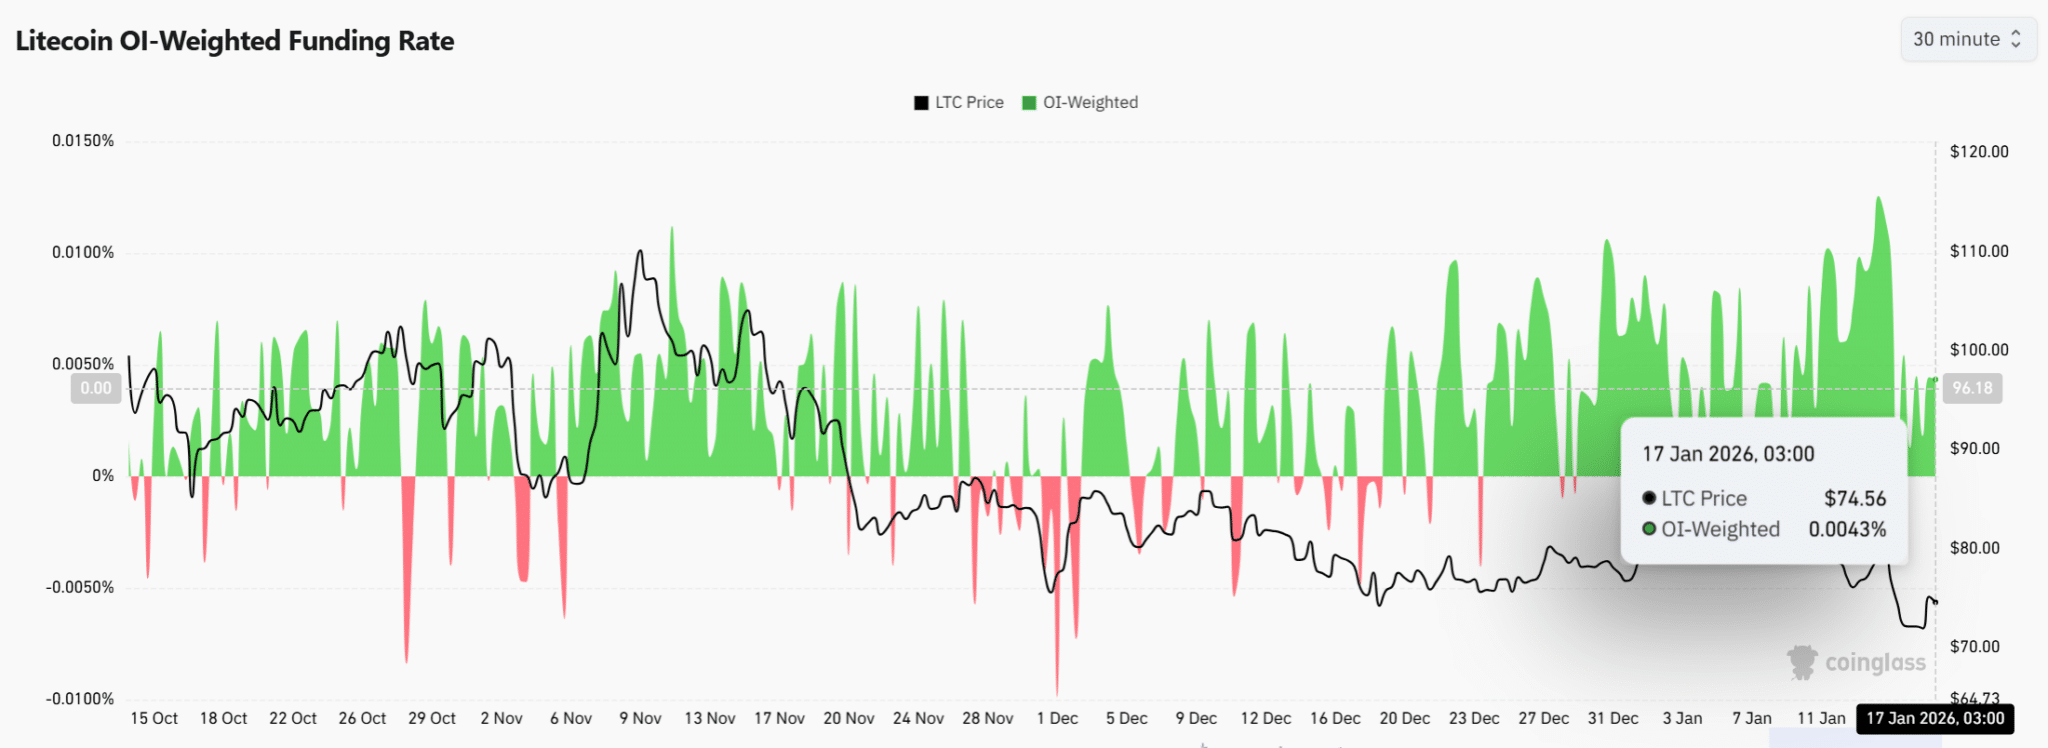Click the up-down chevron in the interval selector
The width and height of the screenshot is (2048, 748).
2016,40
